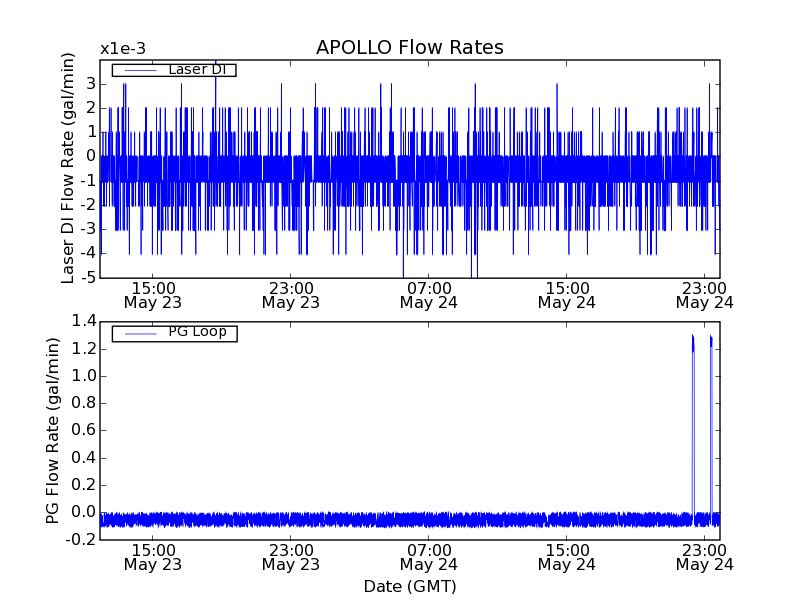Click the '0.6' y-axis tick on PG plot
The image size is (800, 600).
[84, 431]
